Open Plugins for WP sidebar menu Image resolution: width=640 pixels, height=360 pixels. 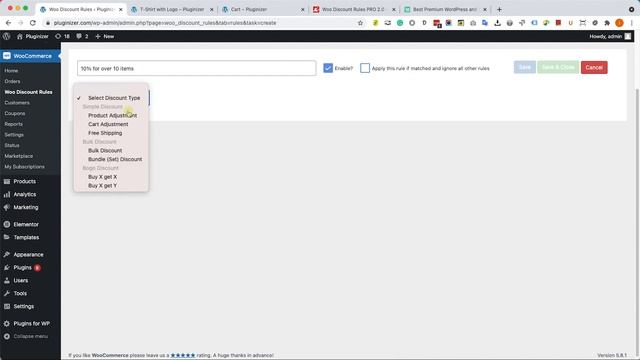coord(30,323)
